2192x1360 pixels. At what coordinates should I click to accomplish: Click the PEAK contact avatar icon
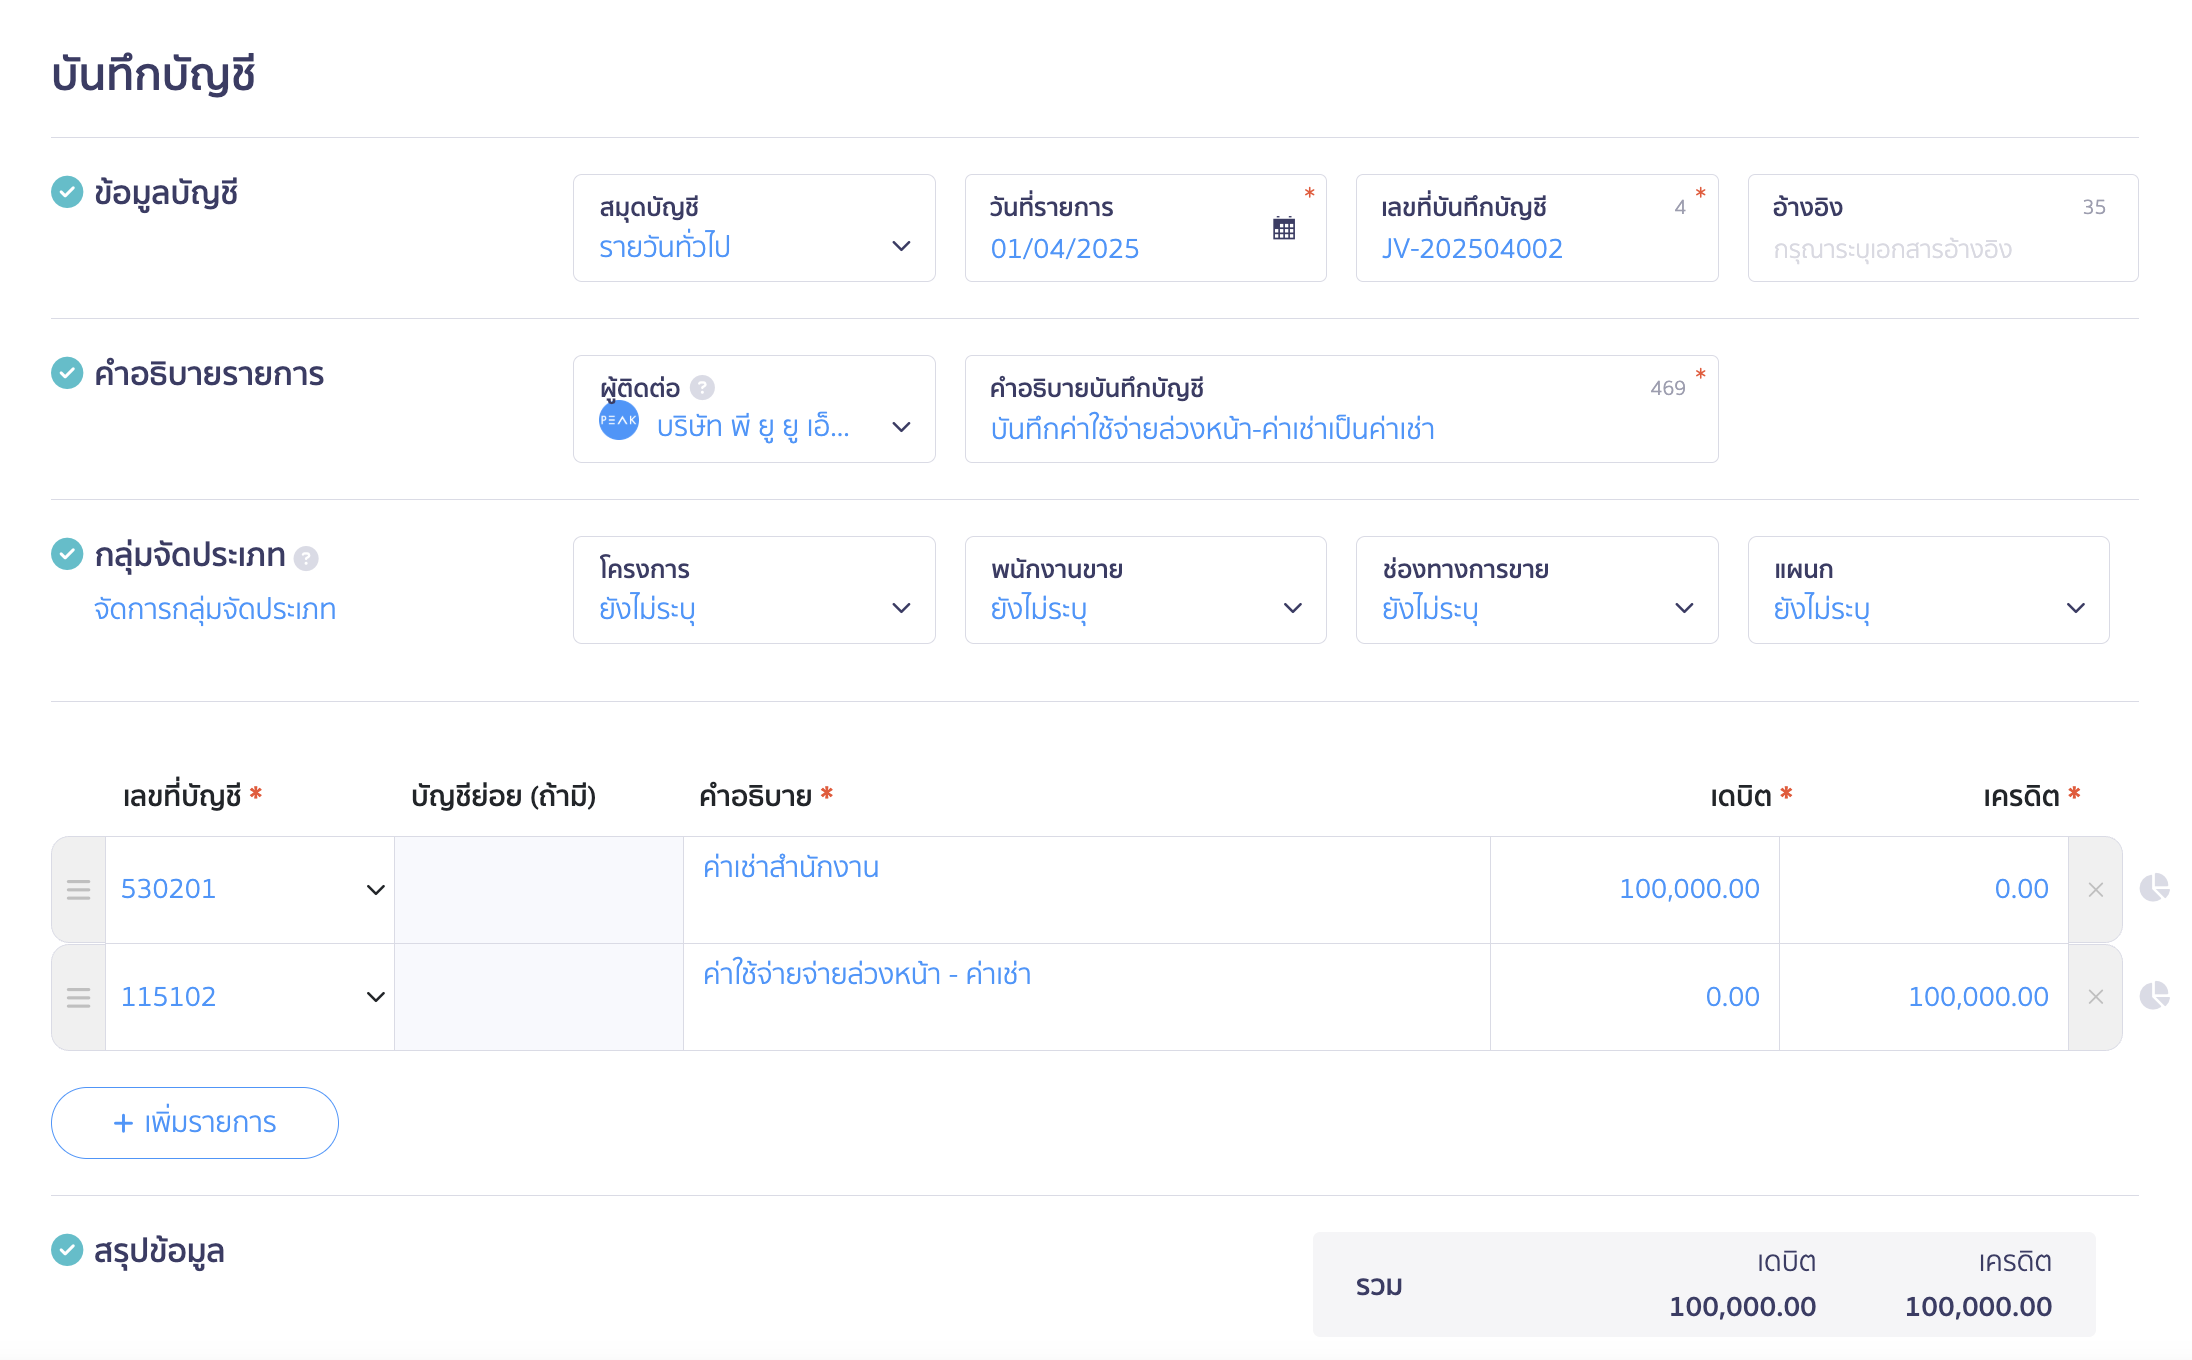(x=619, y=420)
